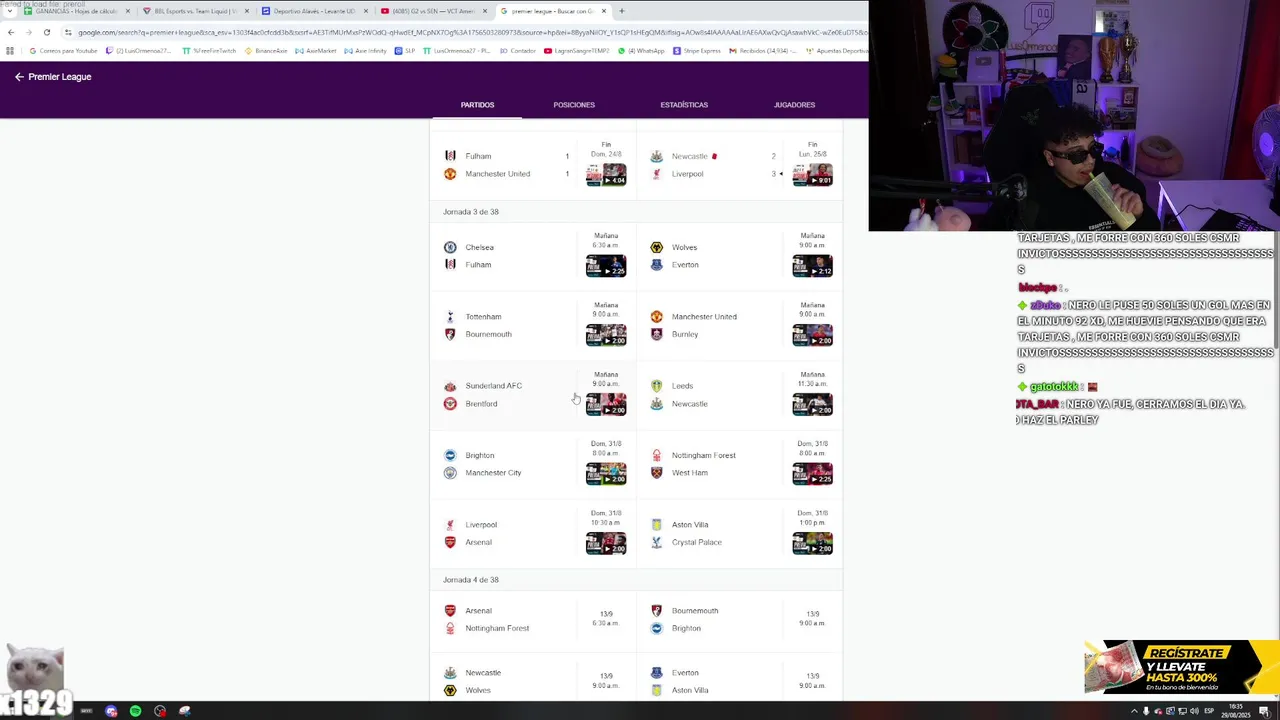Switch to the GANANCIAS spreadsheet browser tab
Image resolution: width=1280 pixels, height=720 pixels.
76,11
